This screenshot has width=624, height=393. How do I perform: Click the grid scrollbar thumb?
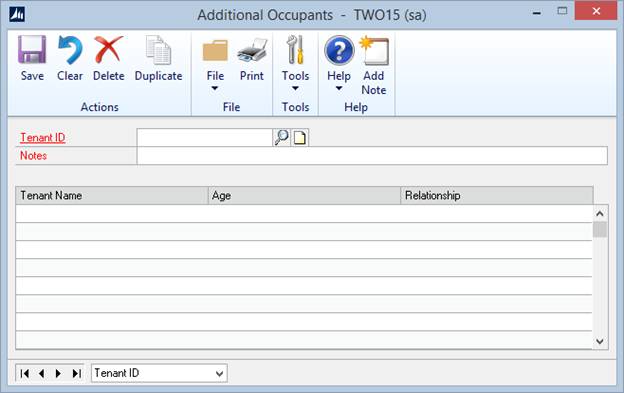tap(600, 230)
